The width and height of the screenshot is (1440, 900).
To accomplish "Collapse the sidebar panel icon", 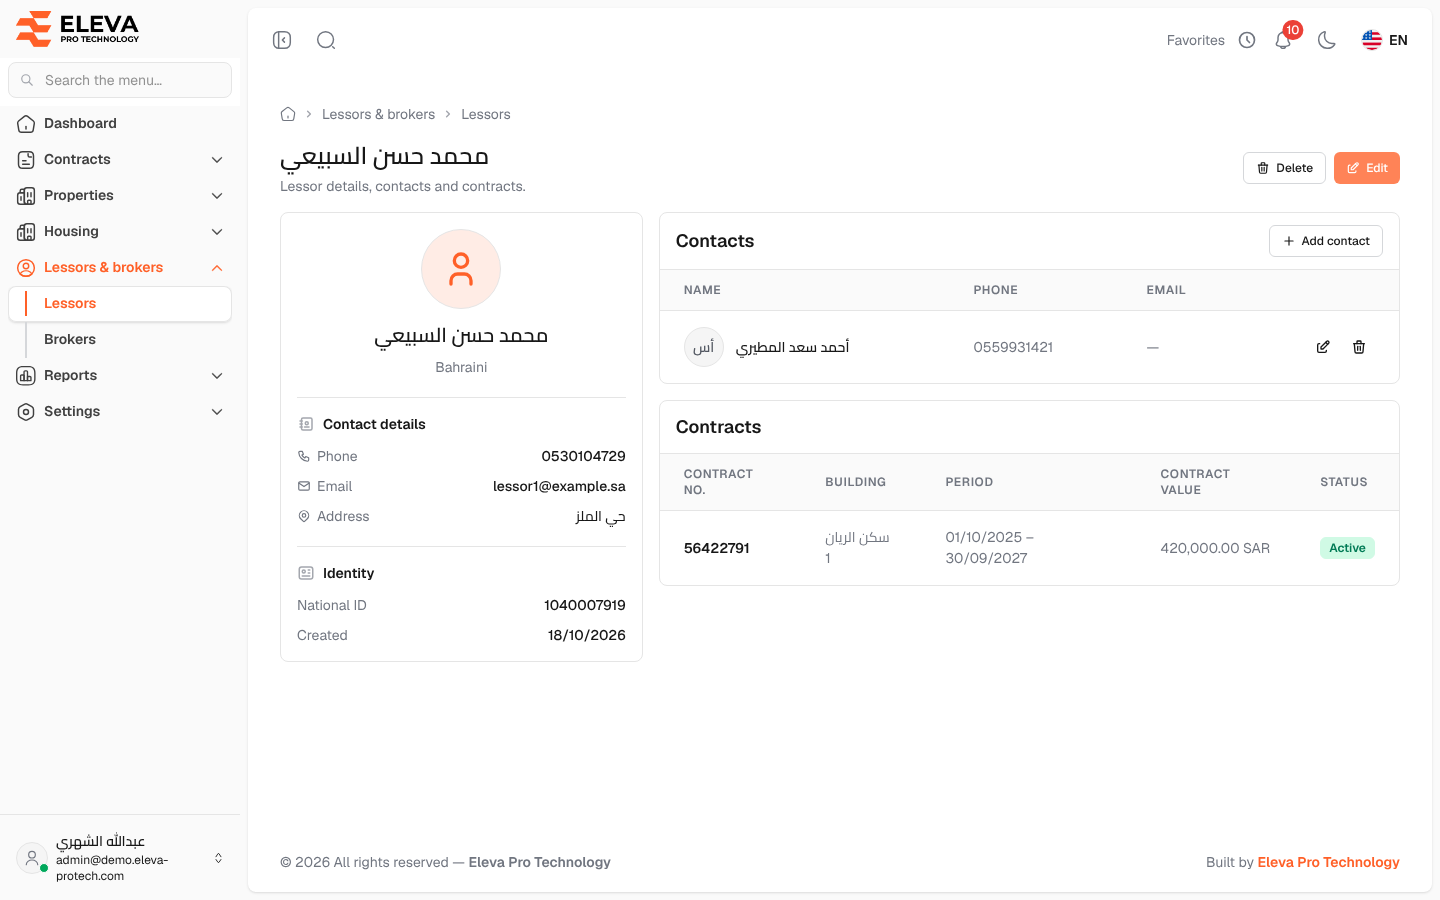I will pos(282,40).
